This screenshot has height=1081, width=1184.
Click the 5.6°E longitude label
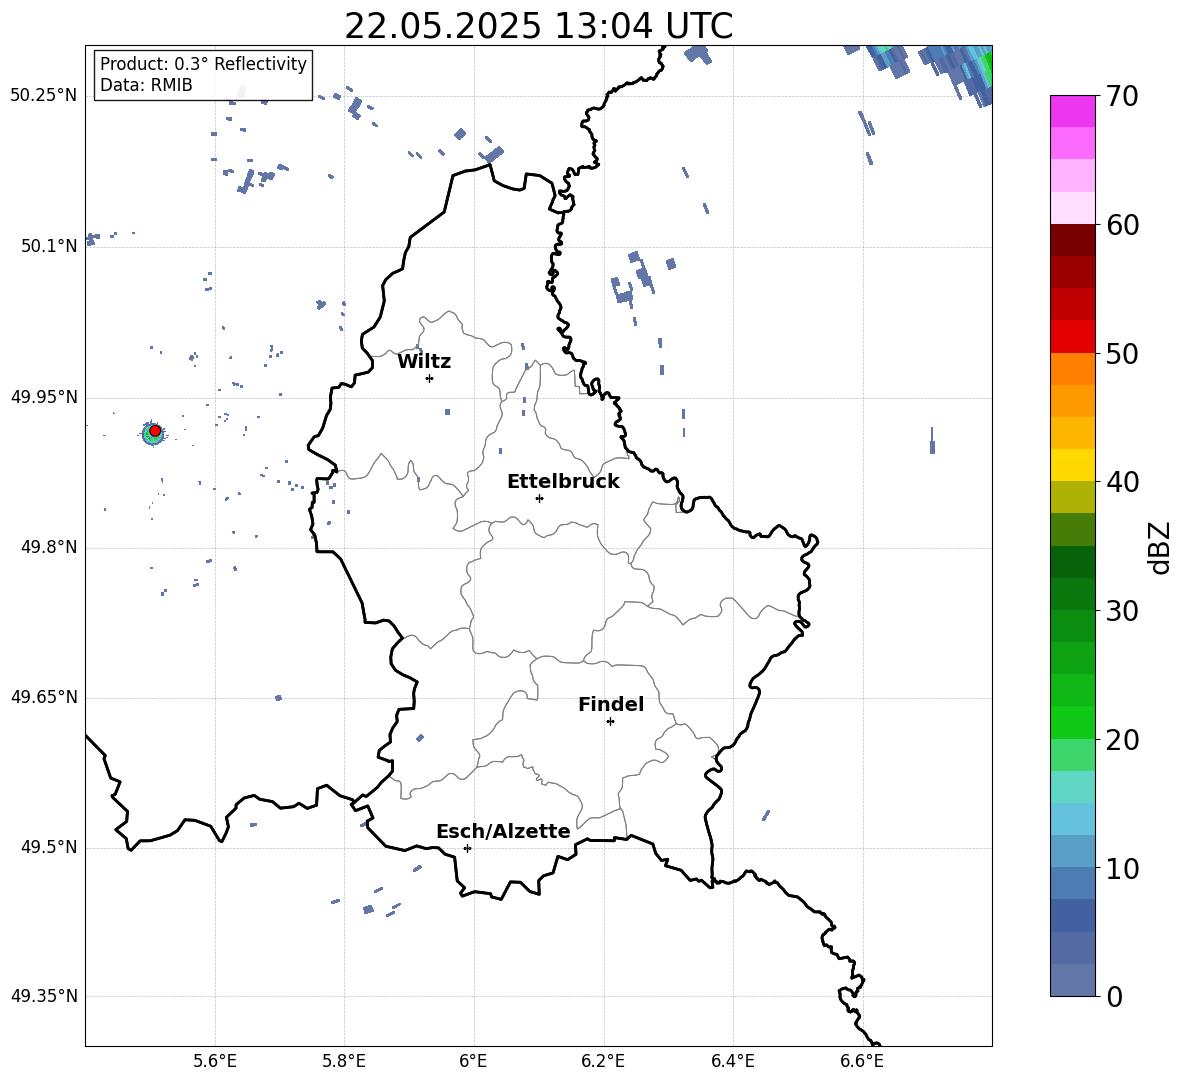215,1061
